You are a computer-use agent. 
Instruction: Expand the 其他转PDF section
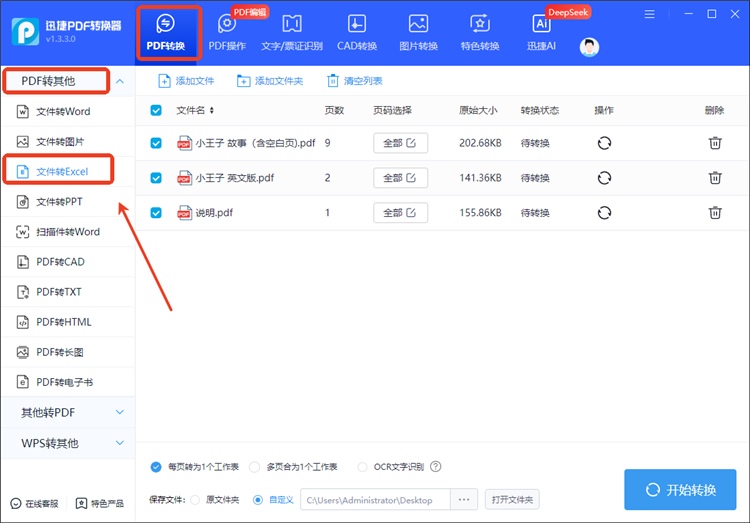tap(120, 412)
